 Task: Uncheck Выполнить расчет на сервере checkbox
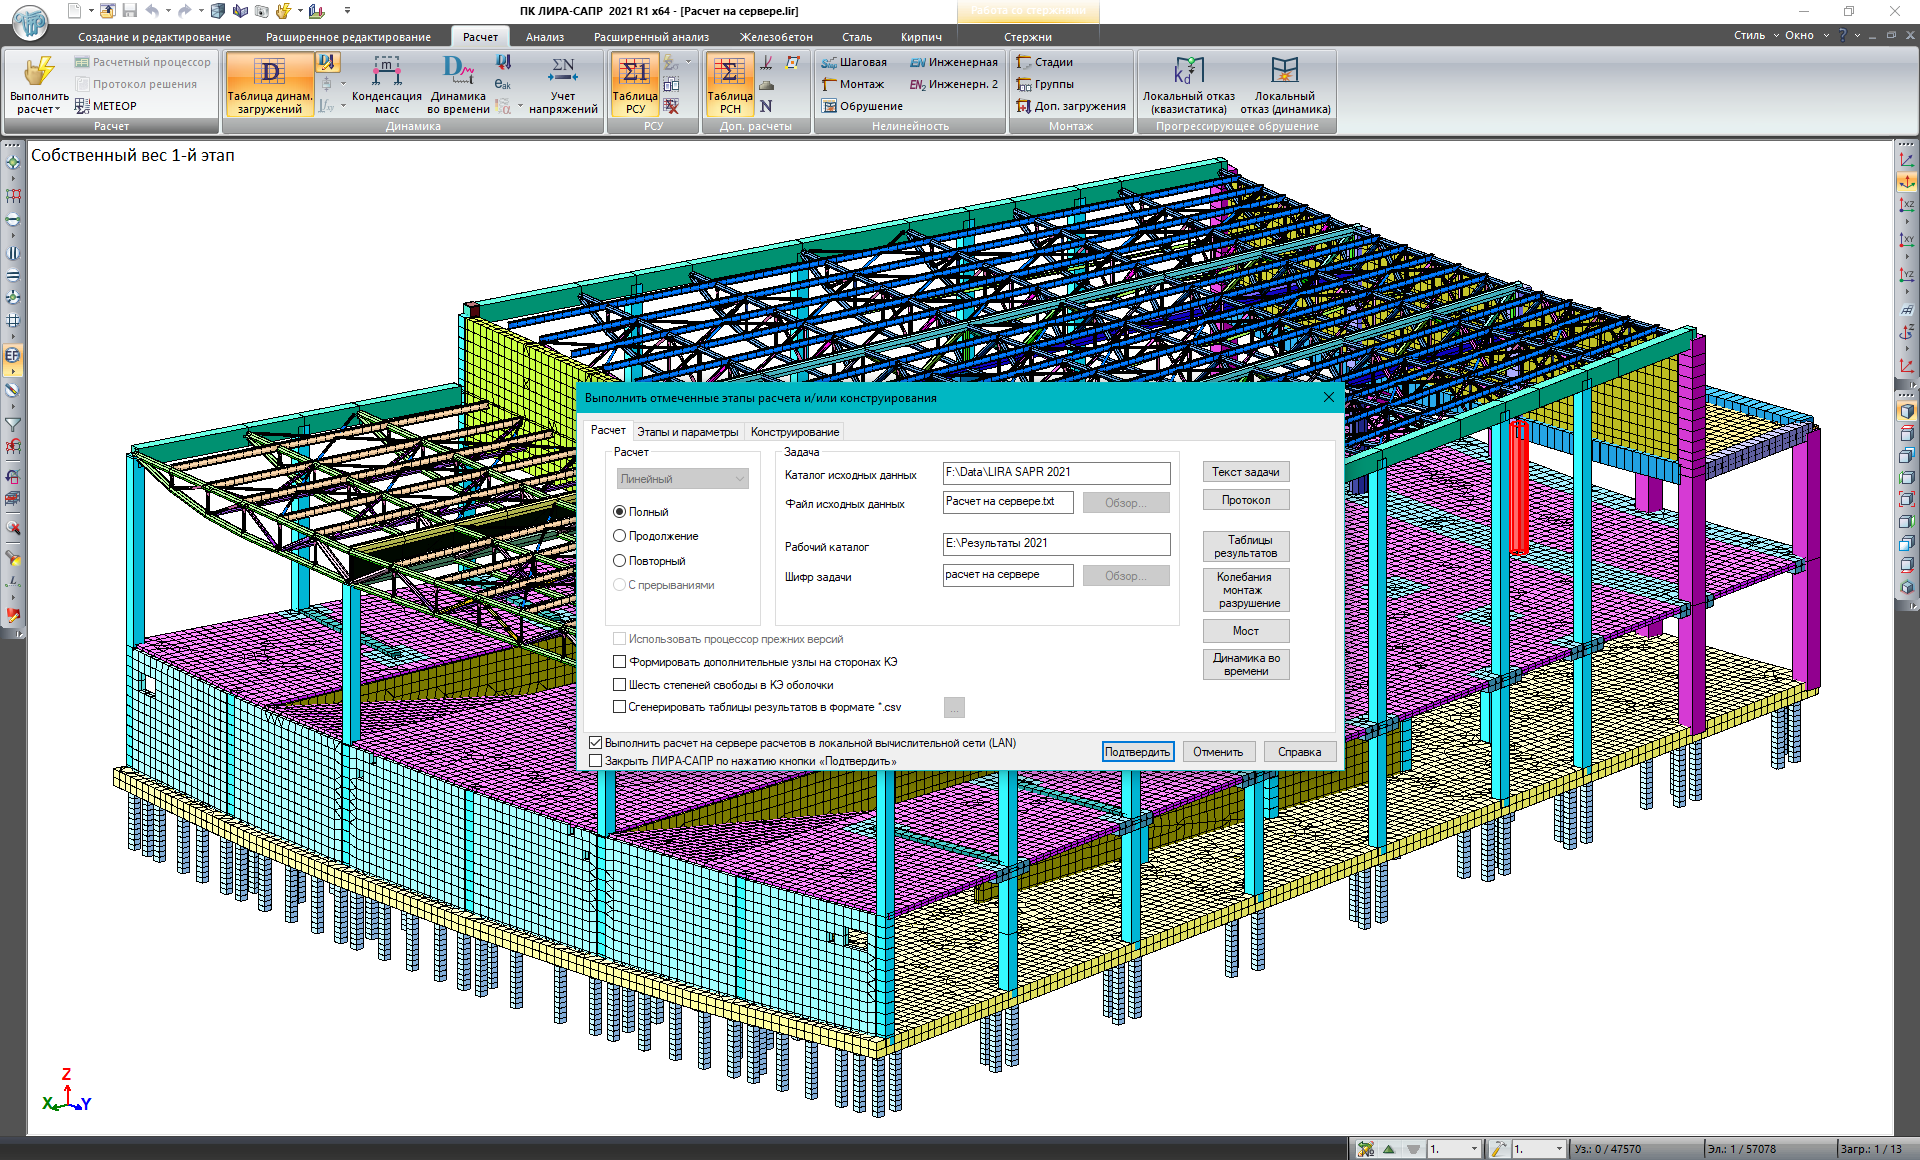[596, 743]
